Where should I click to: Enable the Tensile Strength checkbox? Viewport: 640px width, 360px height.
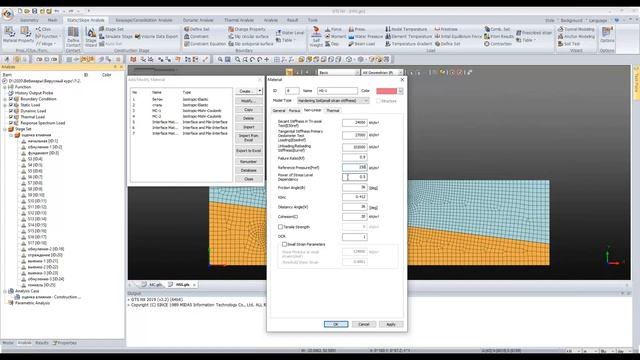tap(280, 227)
